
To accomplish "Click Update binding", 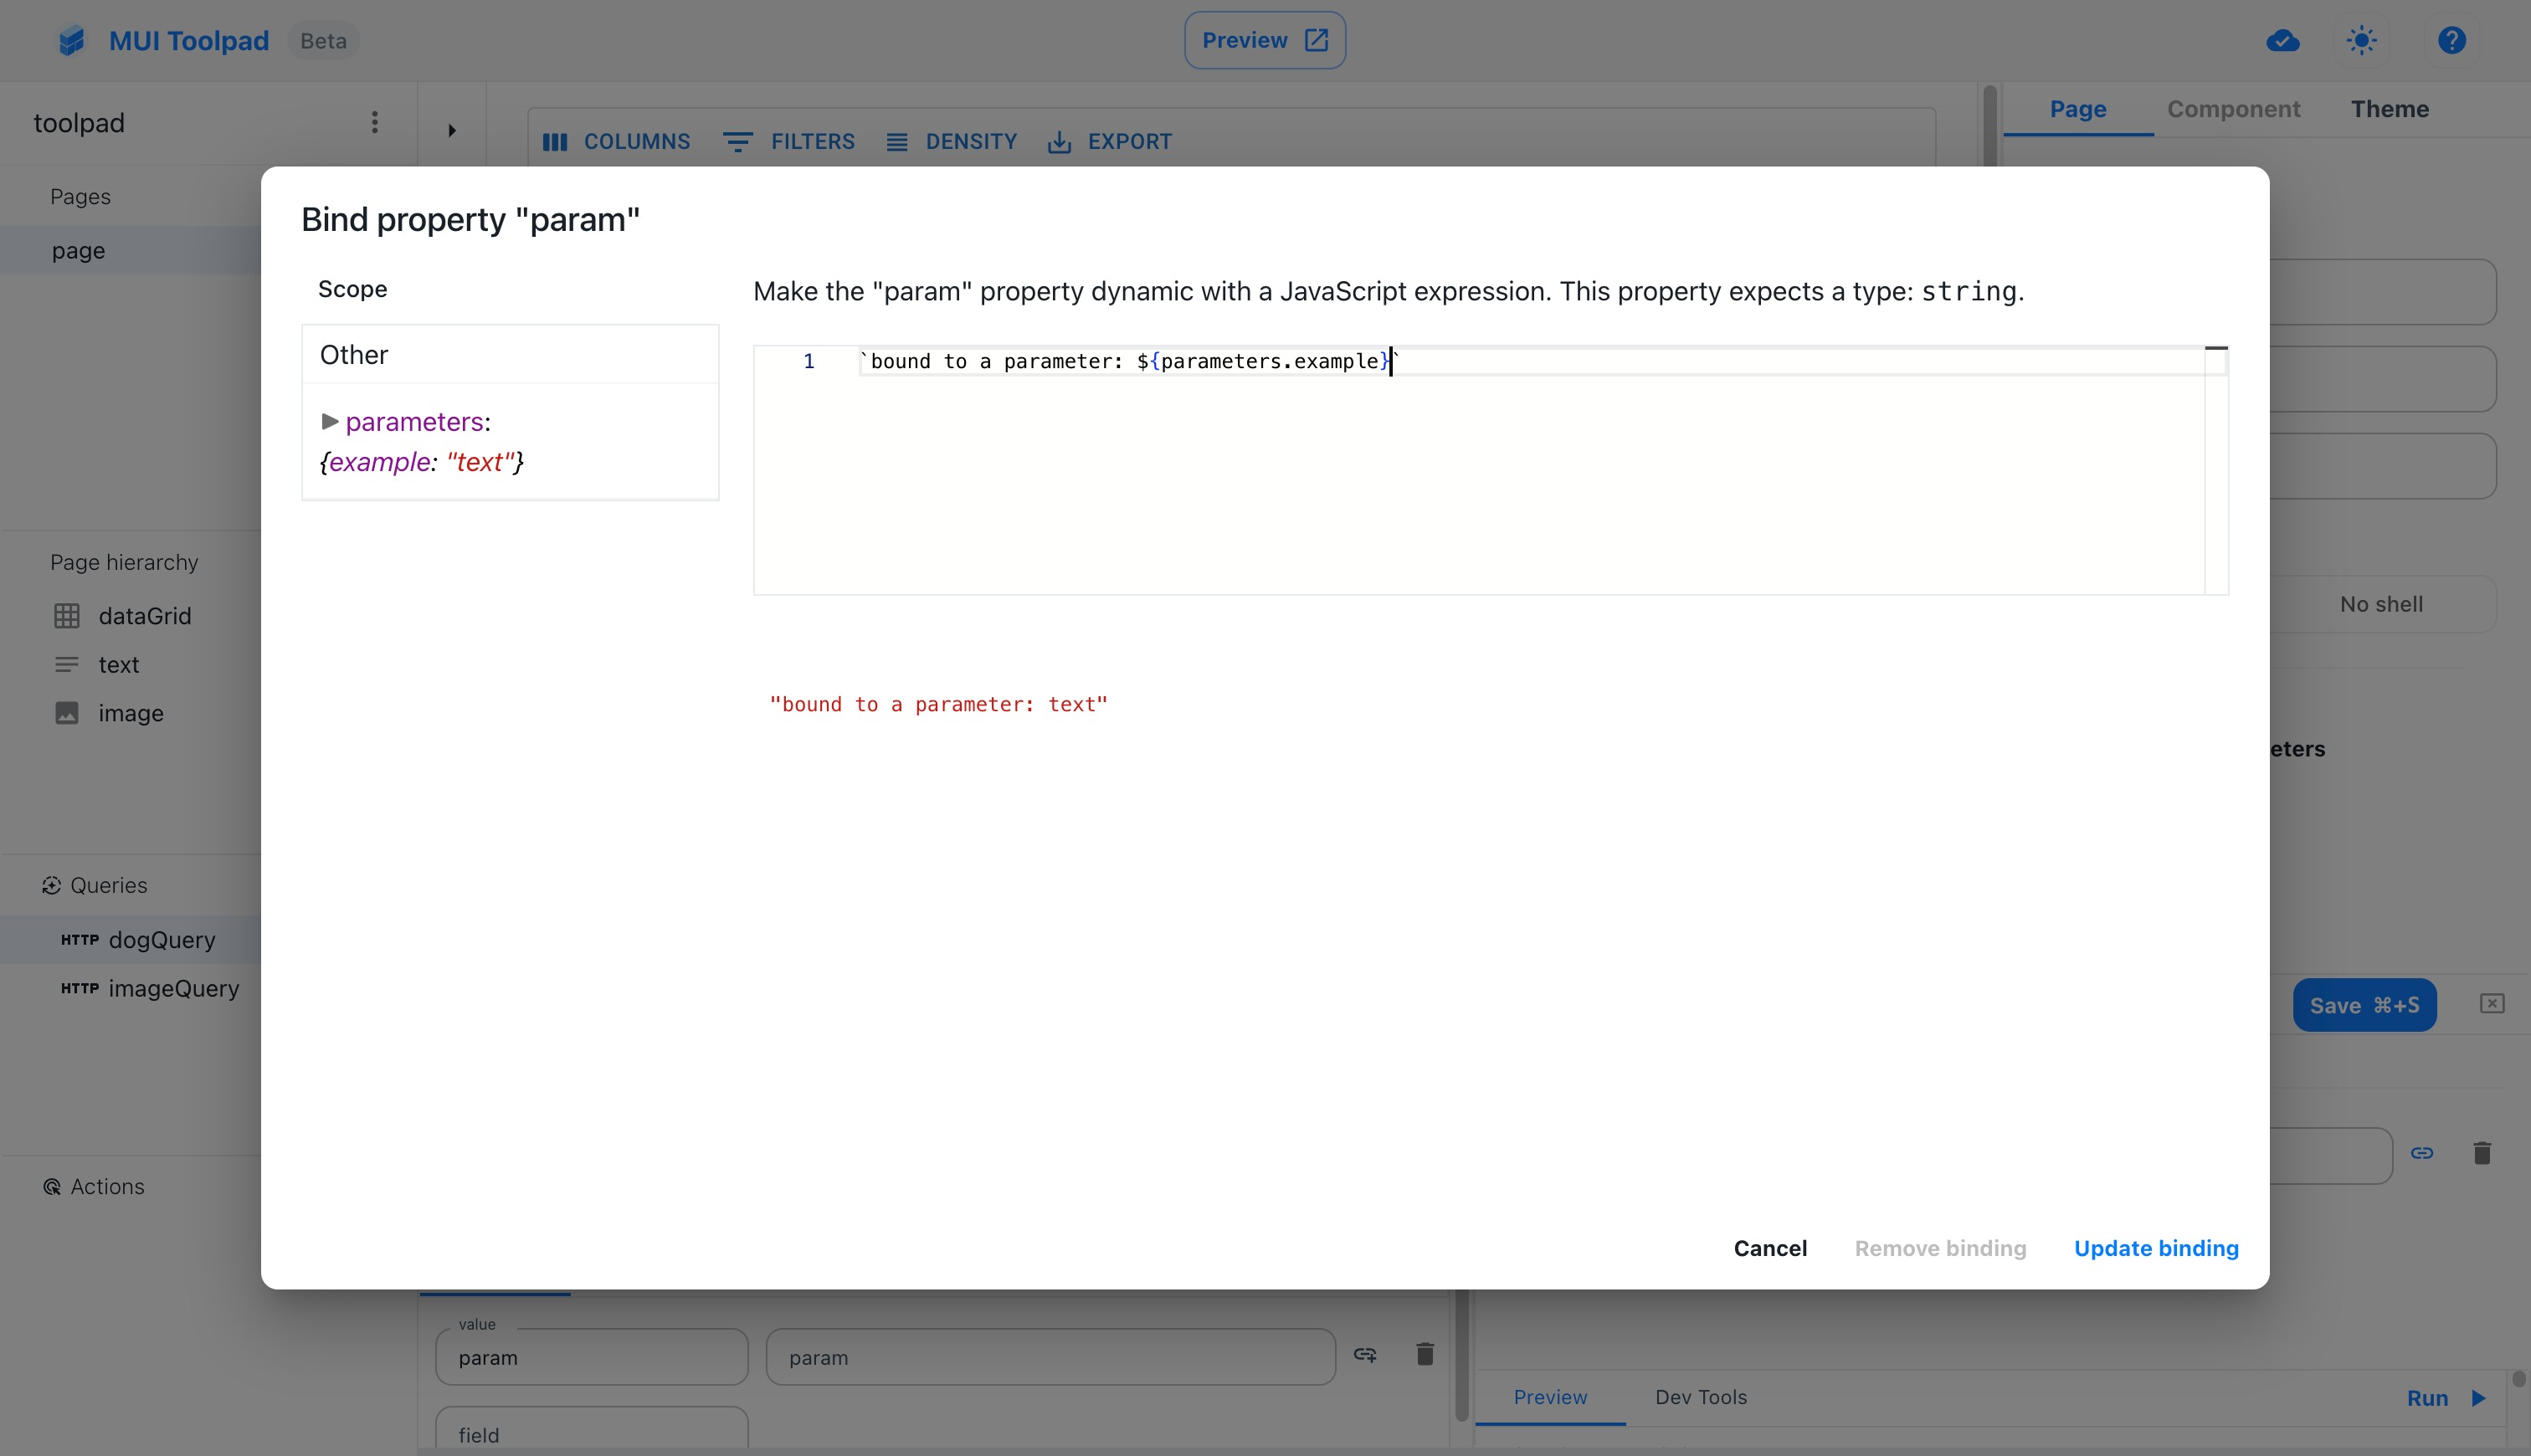I will point(2156,1248).
